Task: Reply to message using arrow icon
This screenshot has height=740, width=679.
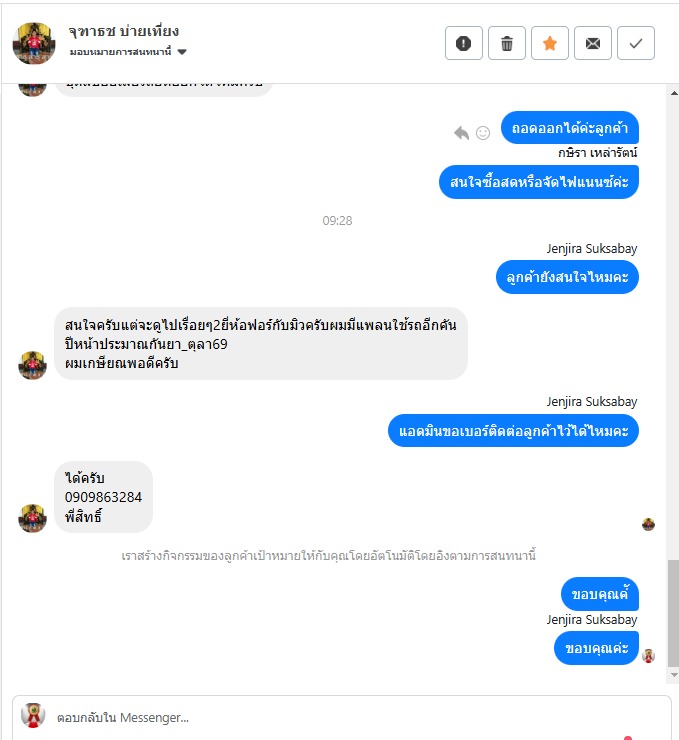Action: point(461,133)
